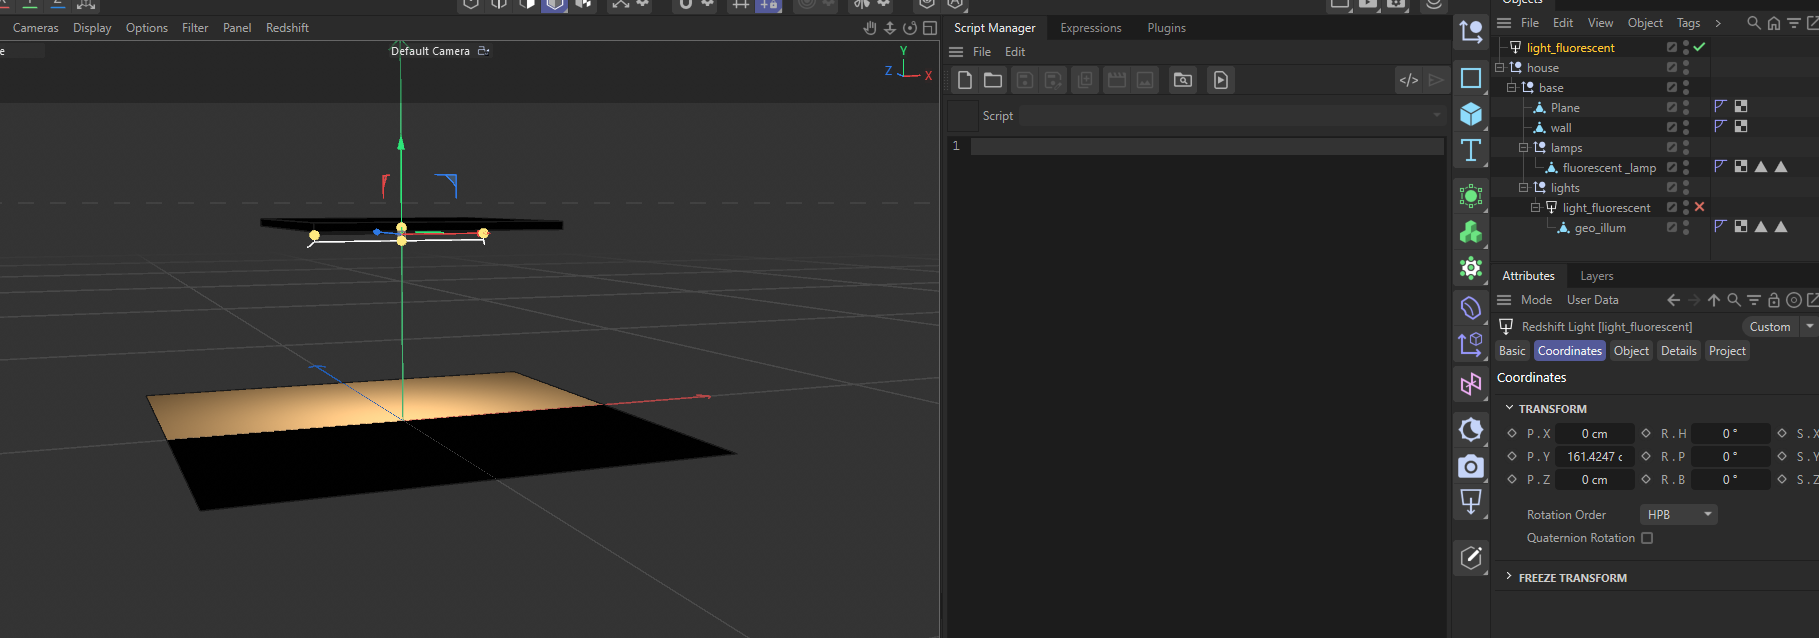Viewport: 1819px width, 638px height.
Task: Open the Rotation Order HPB dropdown
Action: point(1679,514)
